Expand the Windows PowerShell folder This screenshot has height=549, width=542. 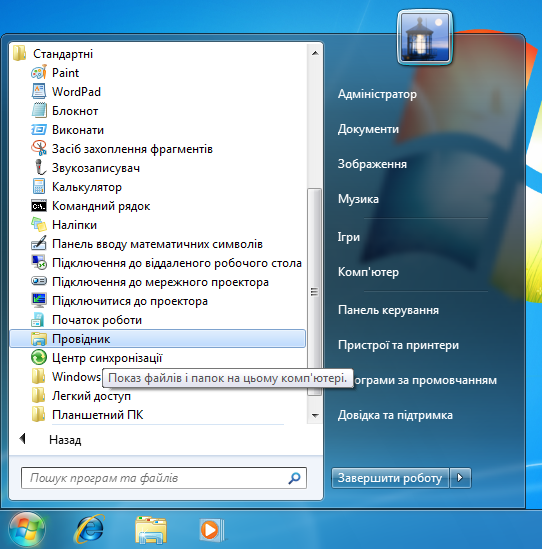[x=66, y=377]
